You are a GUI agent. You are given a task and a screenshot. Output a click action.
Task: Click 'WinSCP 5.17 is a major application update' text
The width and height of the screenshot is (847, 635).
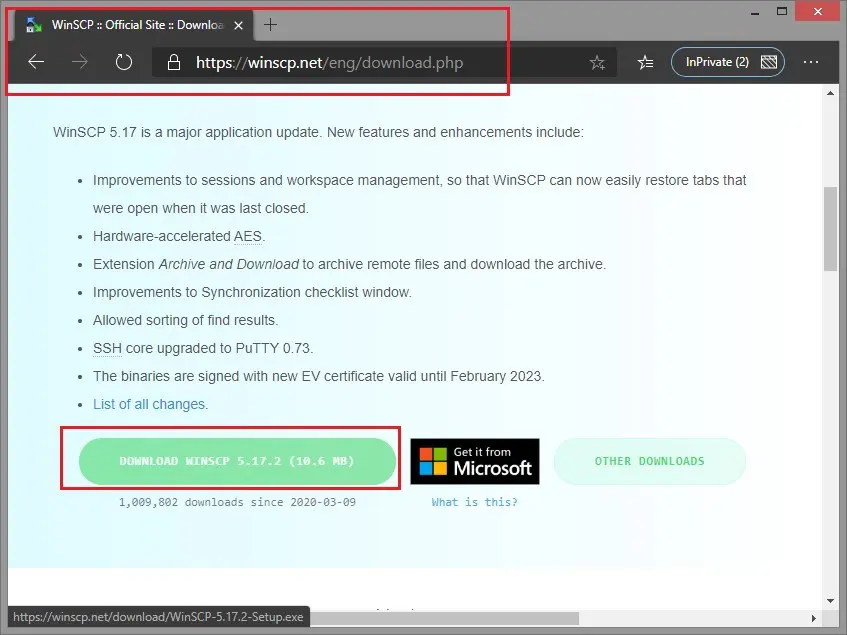click(x=186, y=132)
